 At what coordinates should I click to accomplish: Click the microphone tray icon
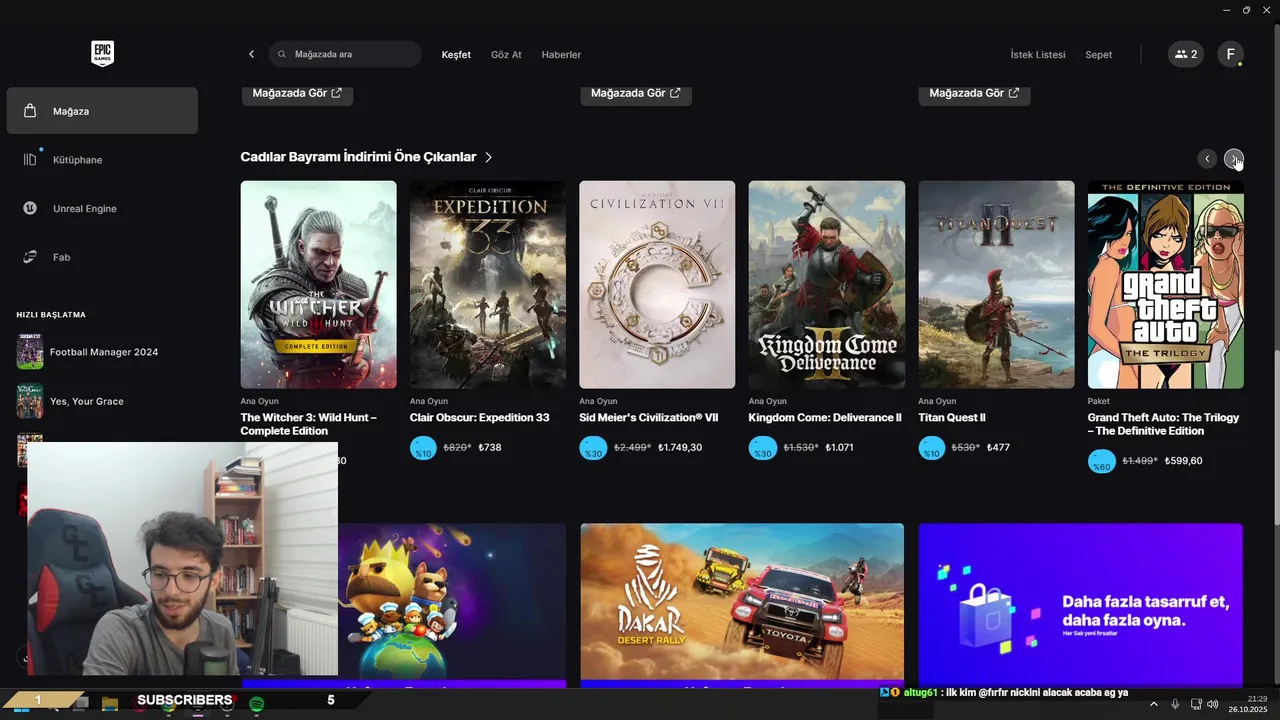pos(1175,704)
